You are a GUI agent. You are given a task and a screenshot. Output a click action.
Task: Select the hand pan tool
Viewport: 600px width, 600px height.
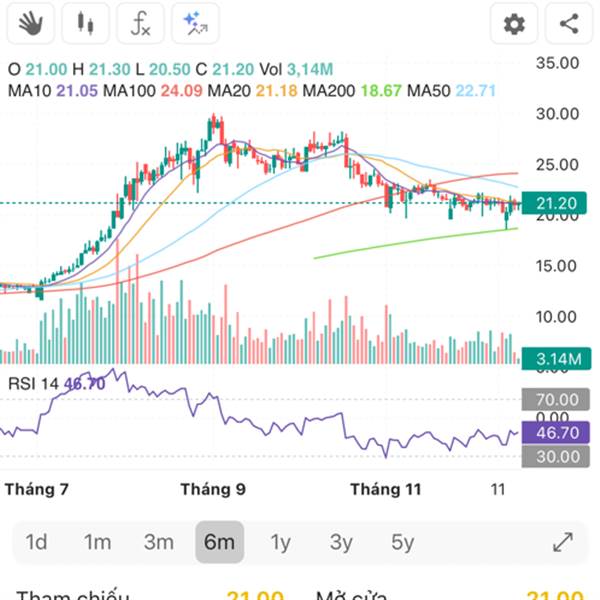pyautogui.click(x=31, y=24)
